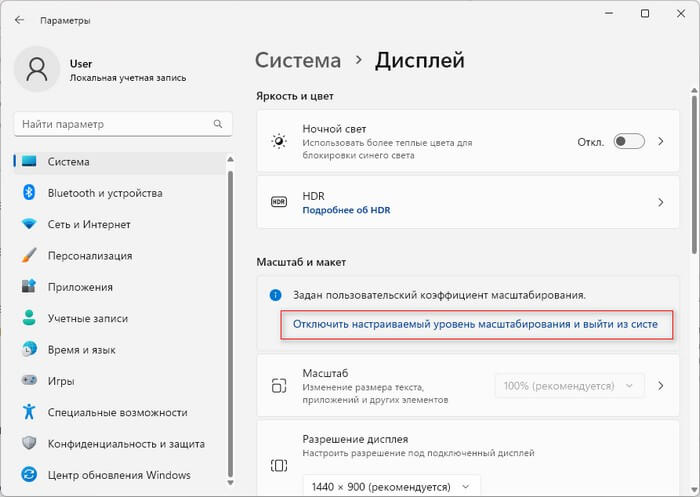The height and width of the screenshot is (497, 700).
Task: Open Сеть и Интернет section
Action: (x=120, y=224)
